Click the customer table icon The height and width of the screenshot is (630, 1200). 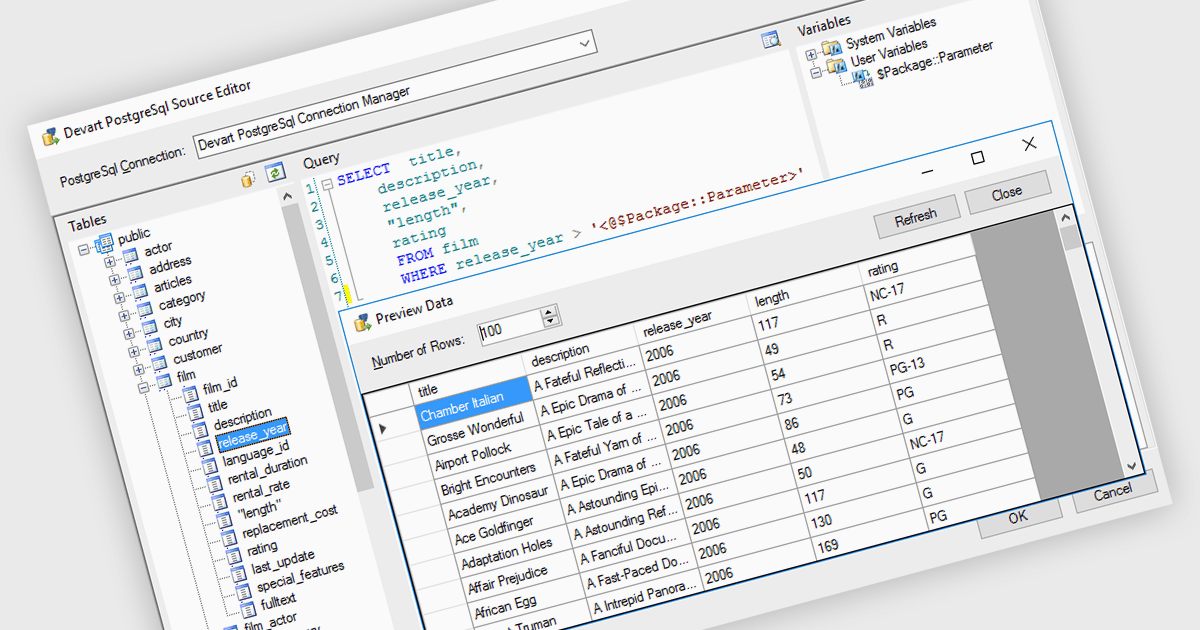point(160,362)
